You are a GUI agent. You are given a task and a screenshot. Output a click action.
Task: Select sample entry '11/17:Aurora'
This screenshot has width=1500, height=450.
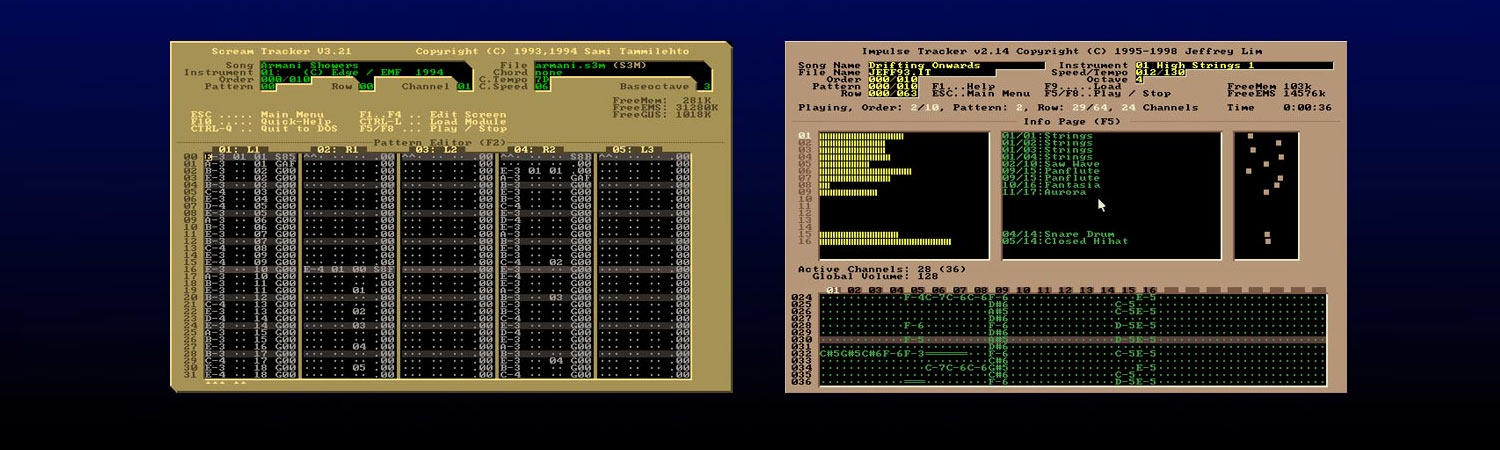[x=1044, y=192]
